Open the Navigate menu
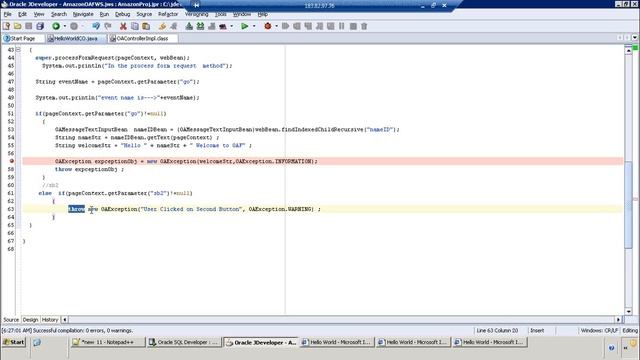Screen dimensions: 640x360 tap(83, 14)
